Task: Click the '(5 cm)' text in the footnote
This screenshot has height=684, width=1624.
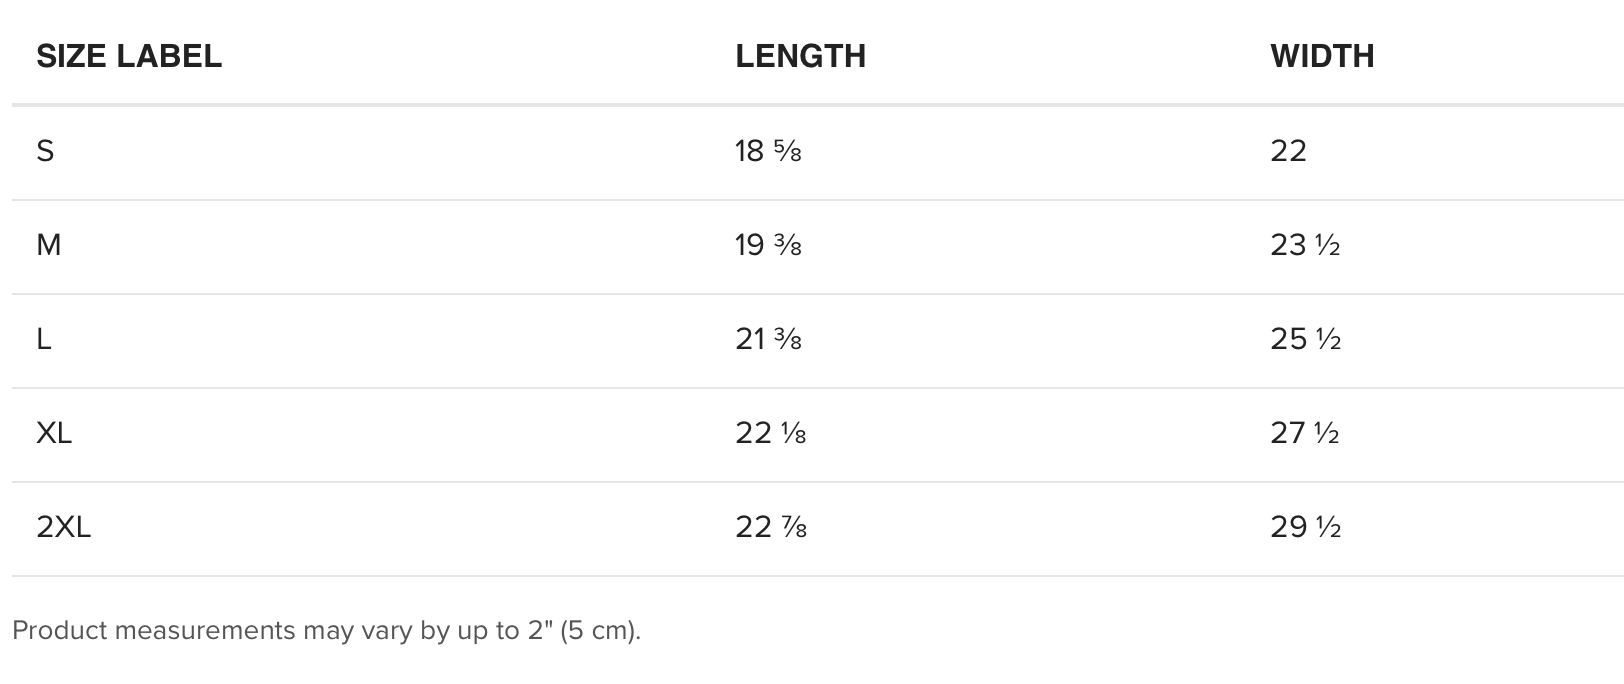Action: click(x=600, y=631)
